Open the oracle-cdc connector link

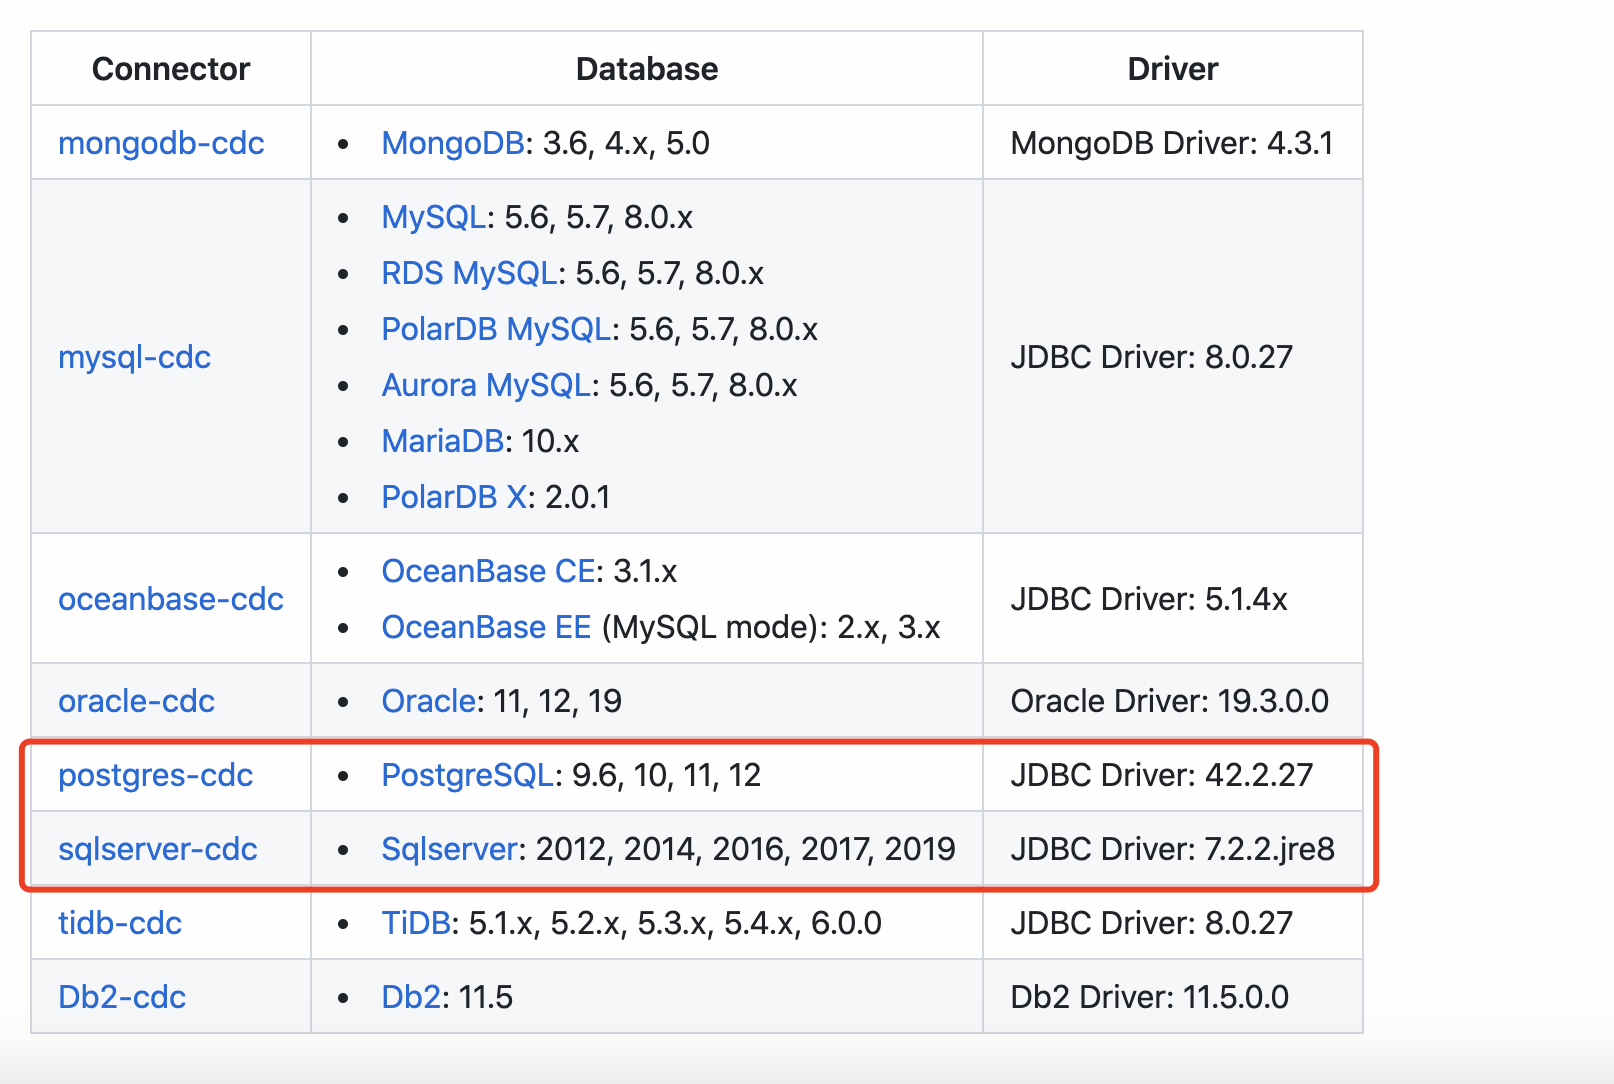click(136, 701)
